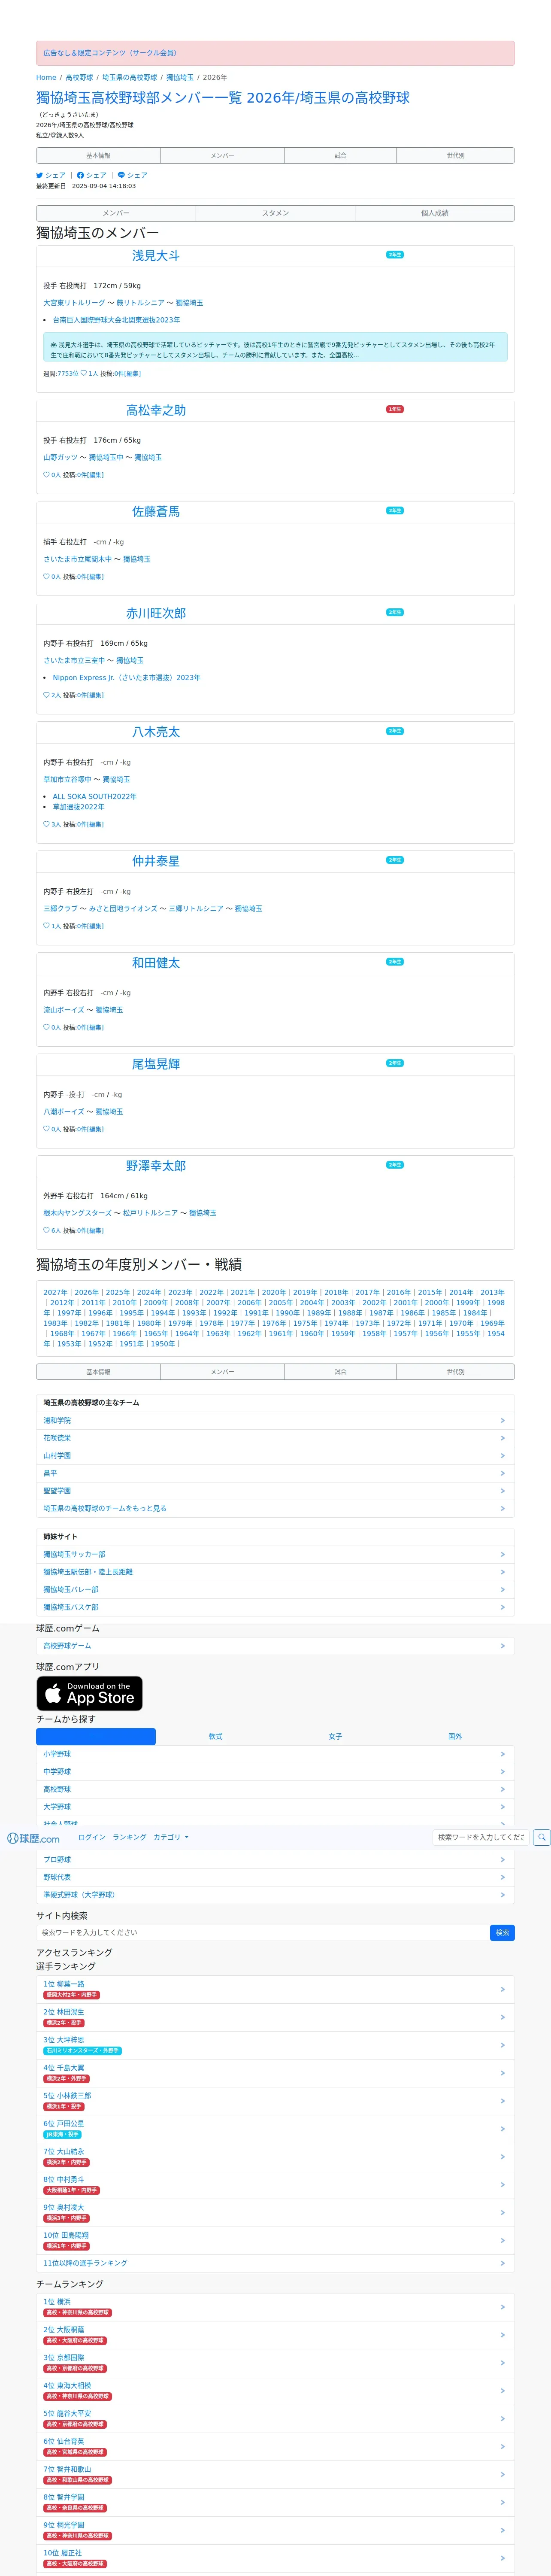Image resolution: width=551 pixels, height=2576 pixels.
Task: Open the 2025年 yearly members link
Action: tap(118, 1292)
